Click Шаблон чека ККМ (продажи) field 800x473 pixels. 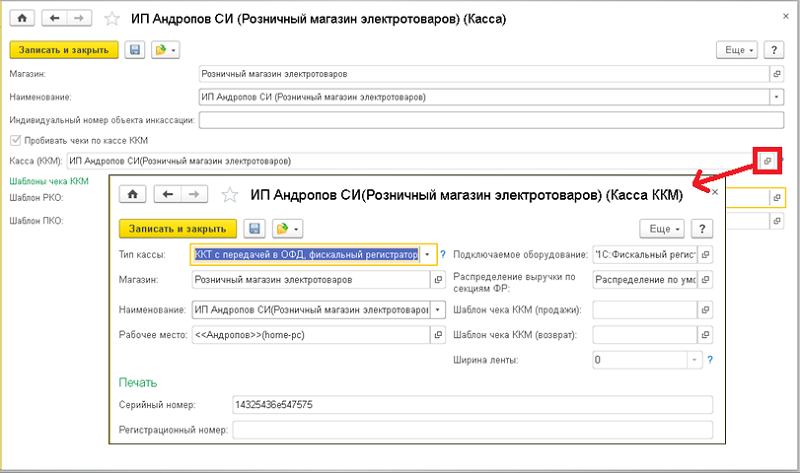pyautogui.click(x=645, y=310)
